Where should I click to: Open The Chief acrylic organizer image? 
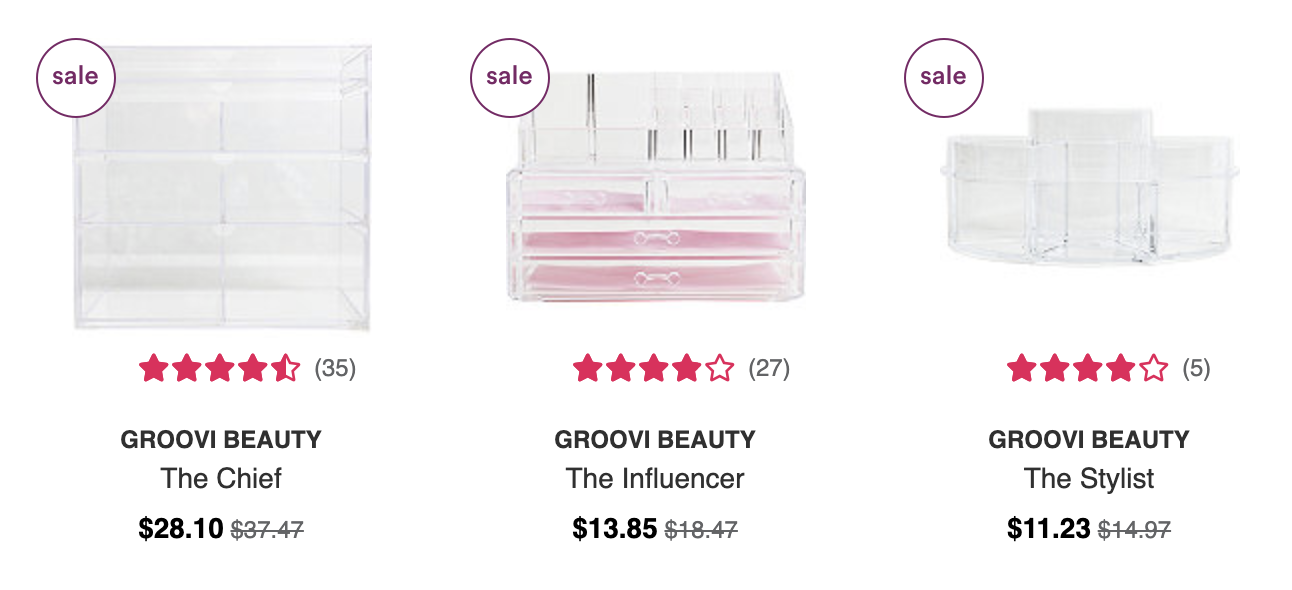[222, 187]
